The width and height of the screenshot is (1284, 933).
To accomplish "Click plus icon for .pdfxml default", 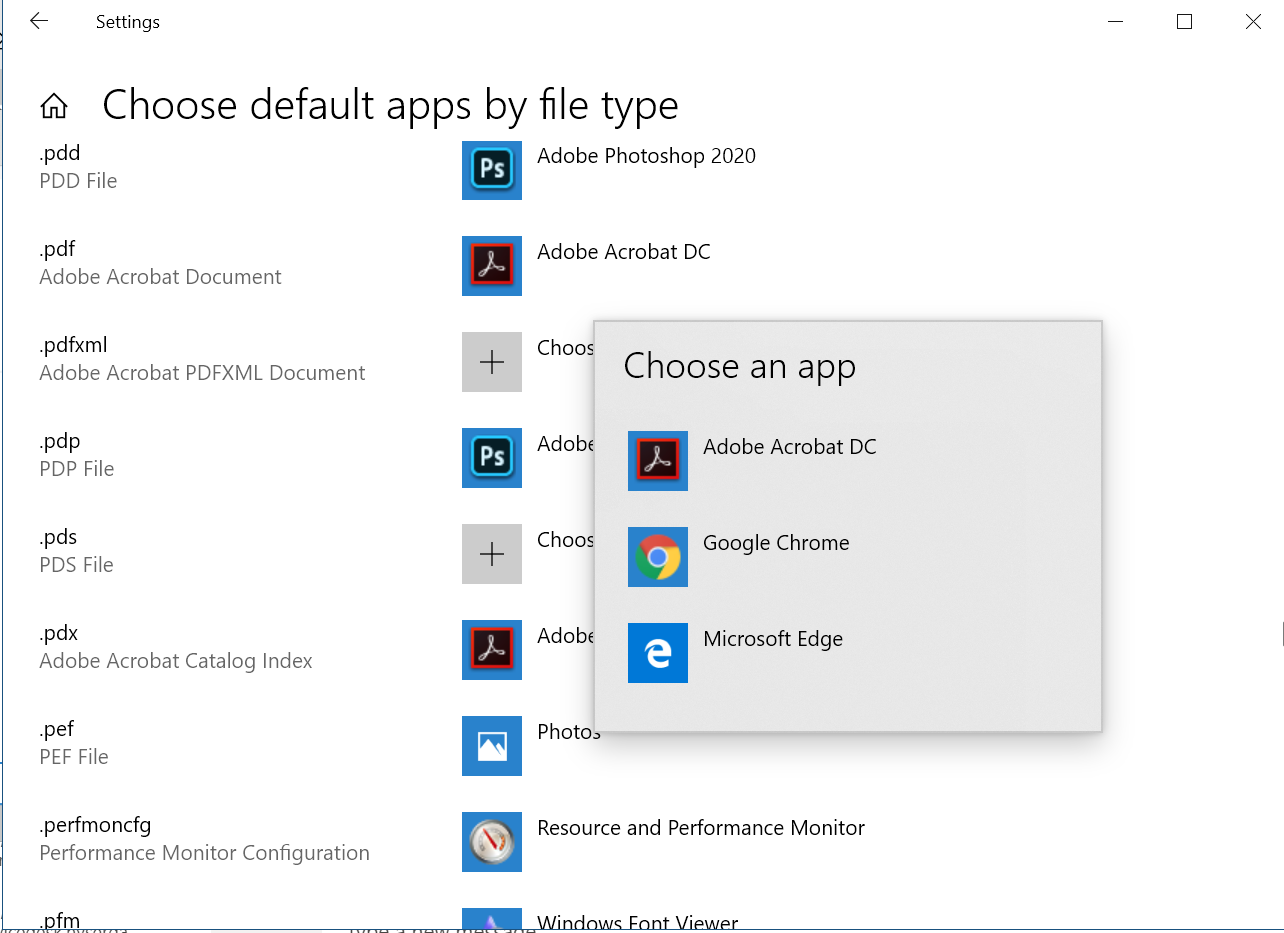I will [492, 362].
